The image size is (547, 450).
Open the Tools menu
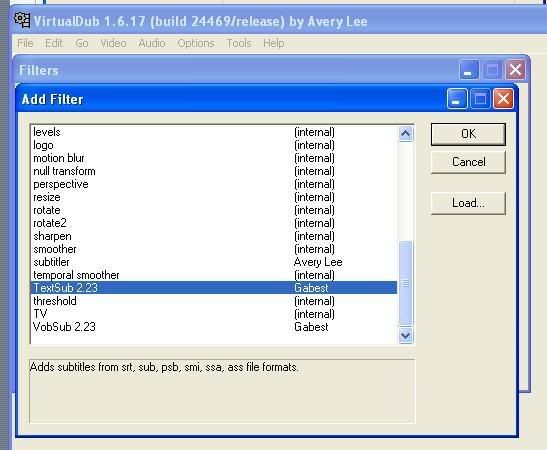pos(239,43)
